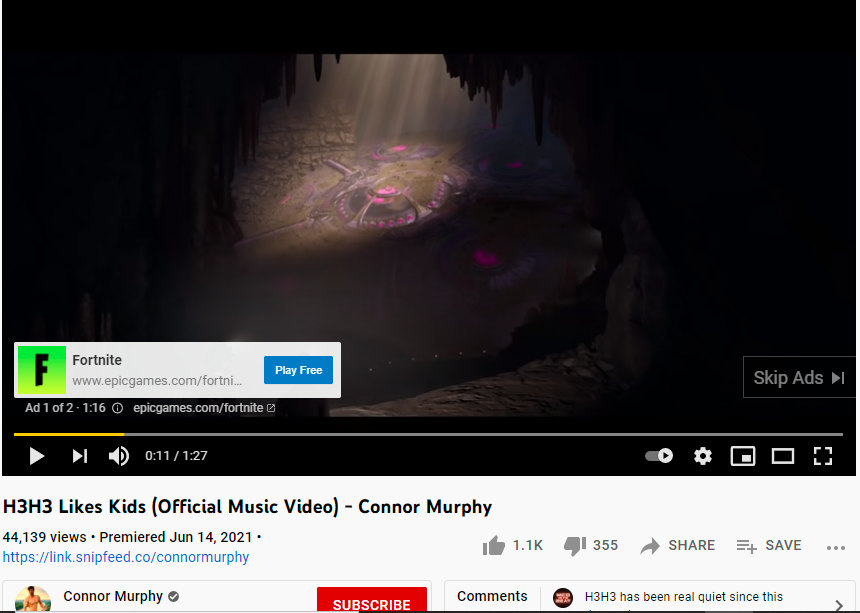Click the Play button in the player
This screenshot has width=860, height=613.
coord(37,456)
